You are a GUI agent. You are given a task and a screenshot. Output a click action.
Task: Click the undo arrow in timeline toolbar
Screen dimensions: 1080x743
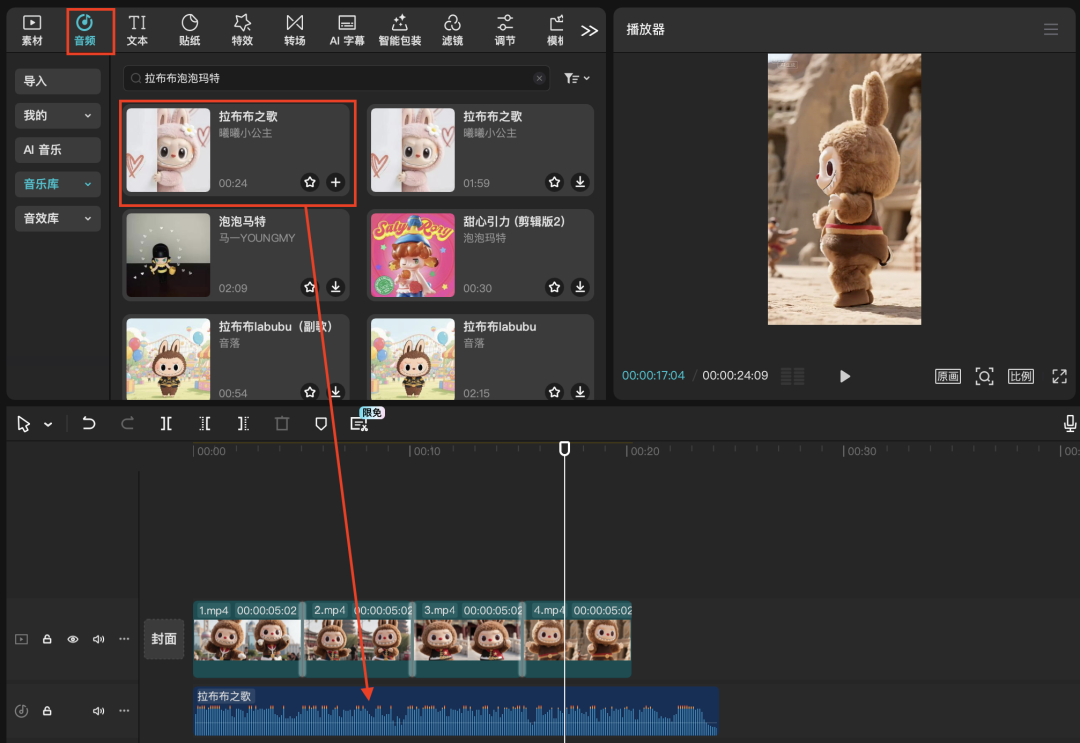tap(89, 424)
